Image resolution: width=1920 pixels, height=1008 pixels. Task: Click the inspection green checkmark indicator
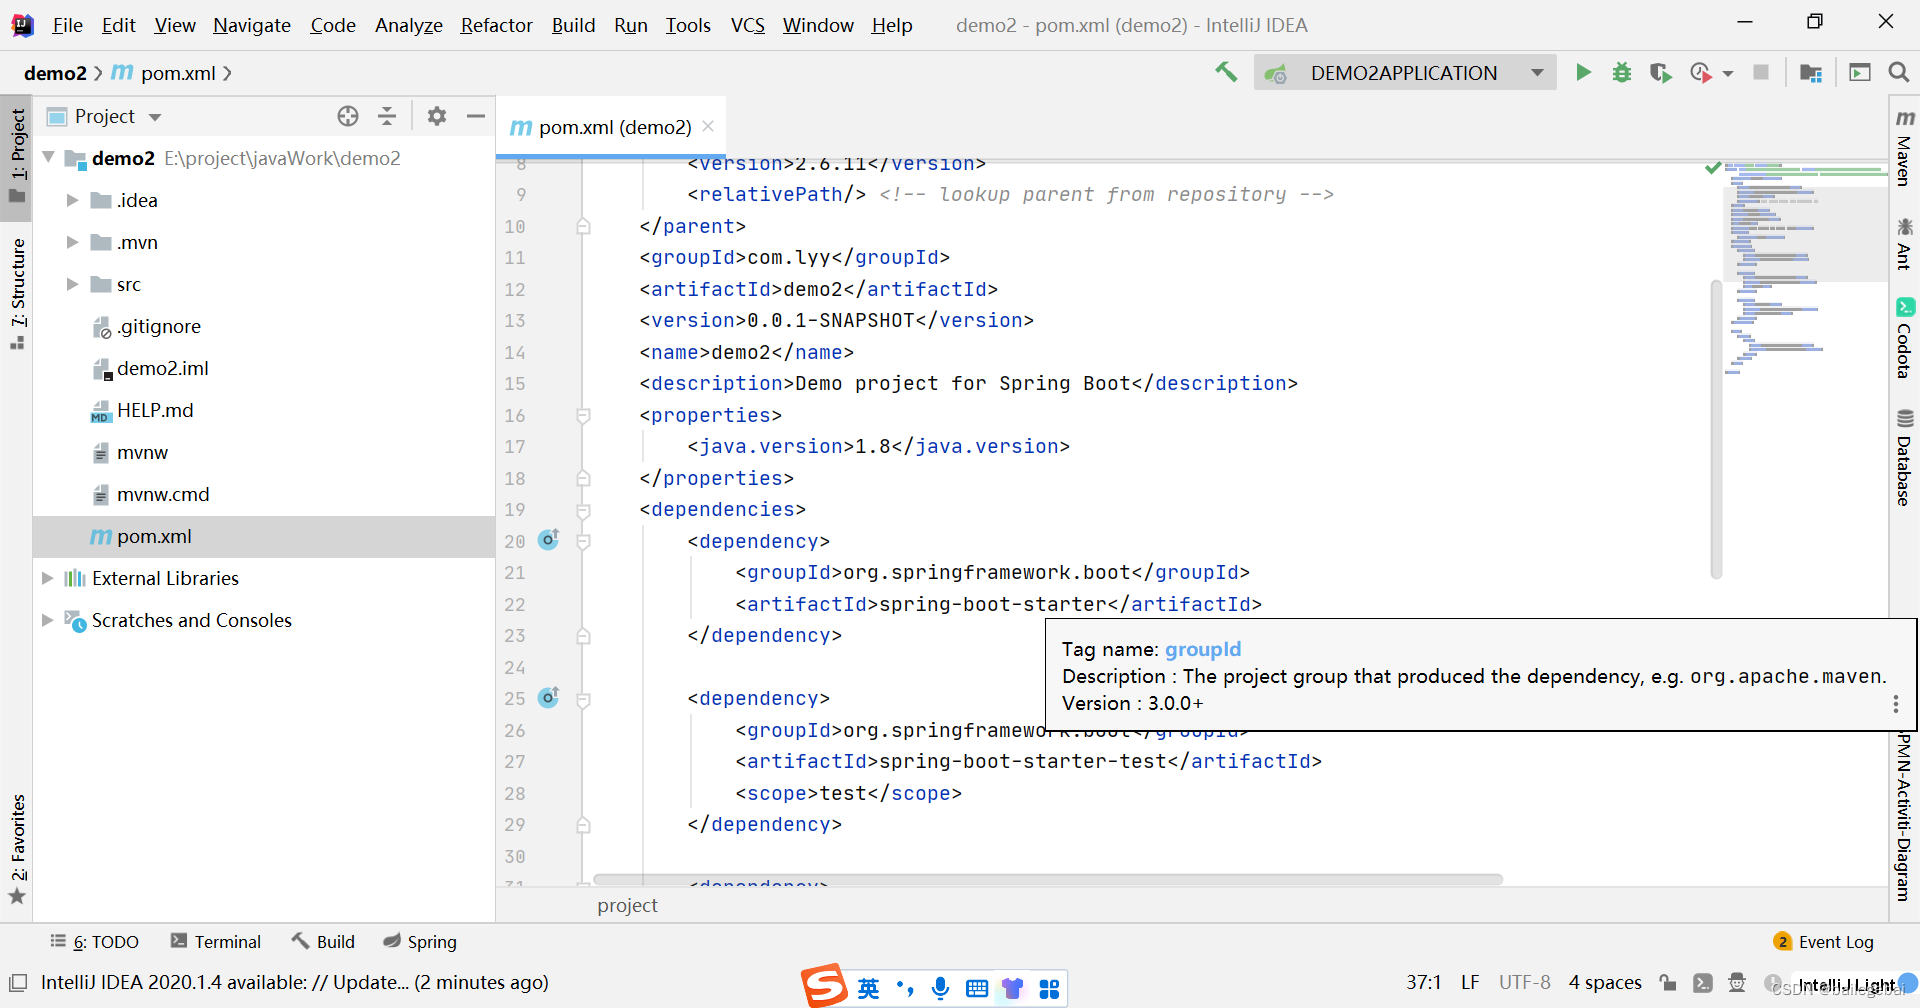click(x=1713, y=168)
